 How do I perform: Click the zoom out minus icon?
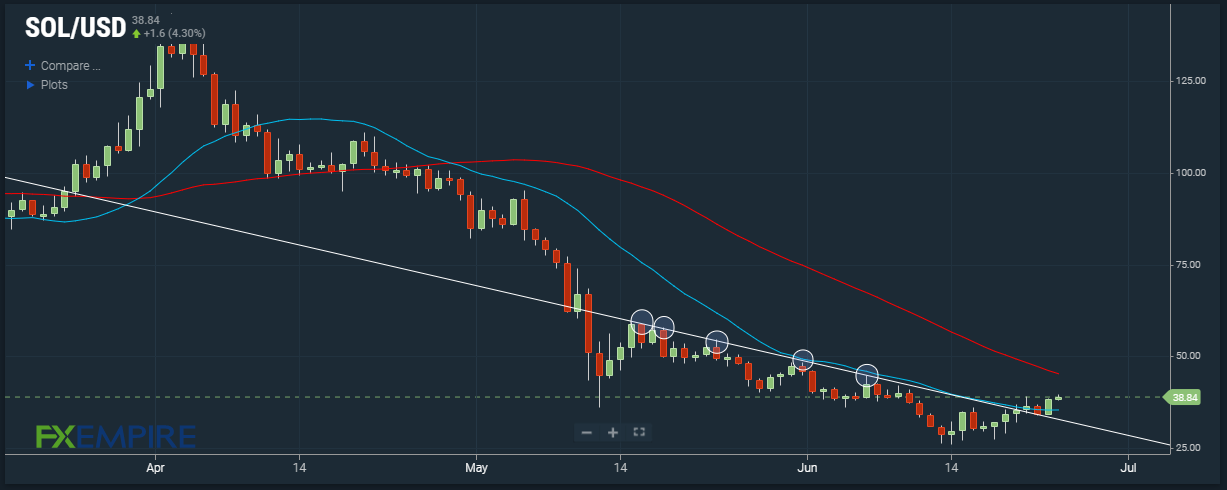[x=587, y=432]
